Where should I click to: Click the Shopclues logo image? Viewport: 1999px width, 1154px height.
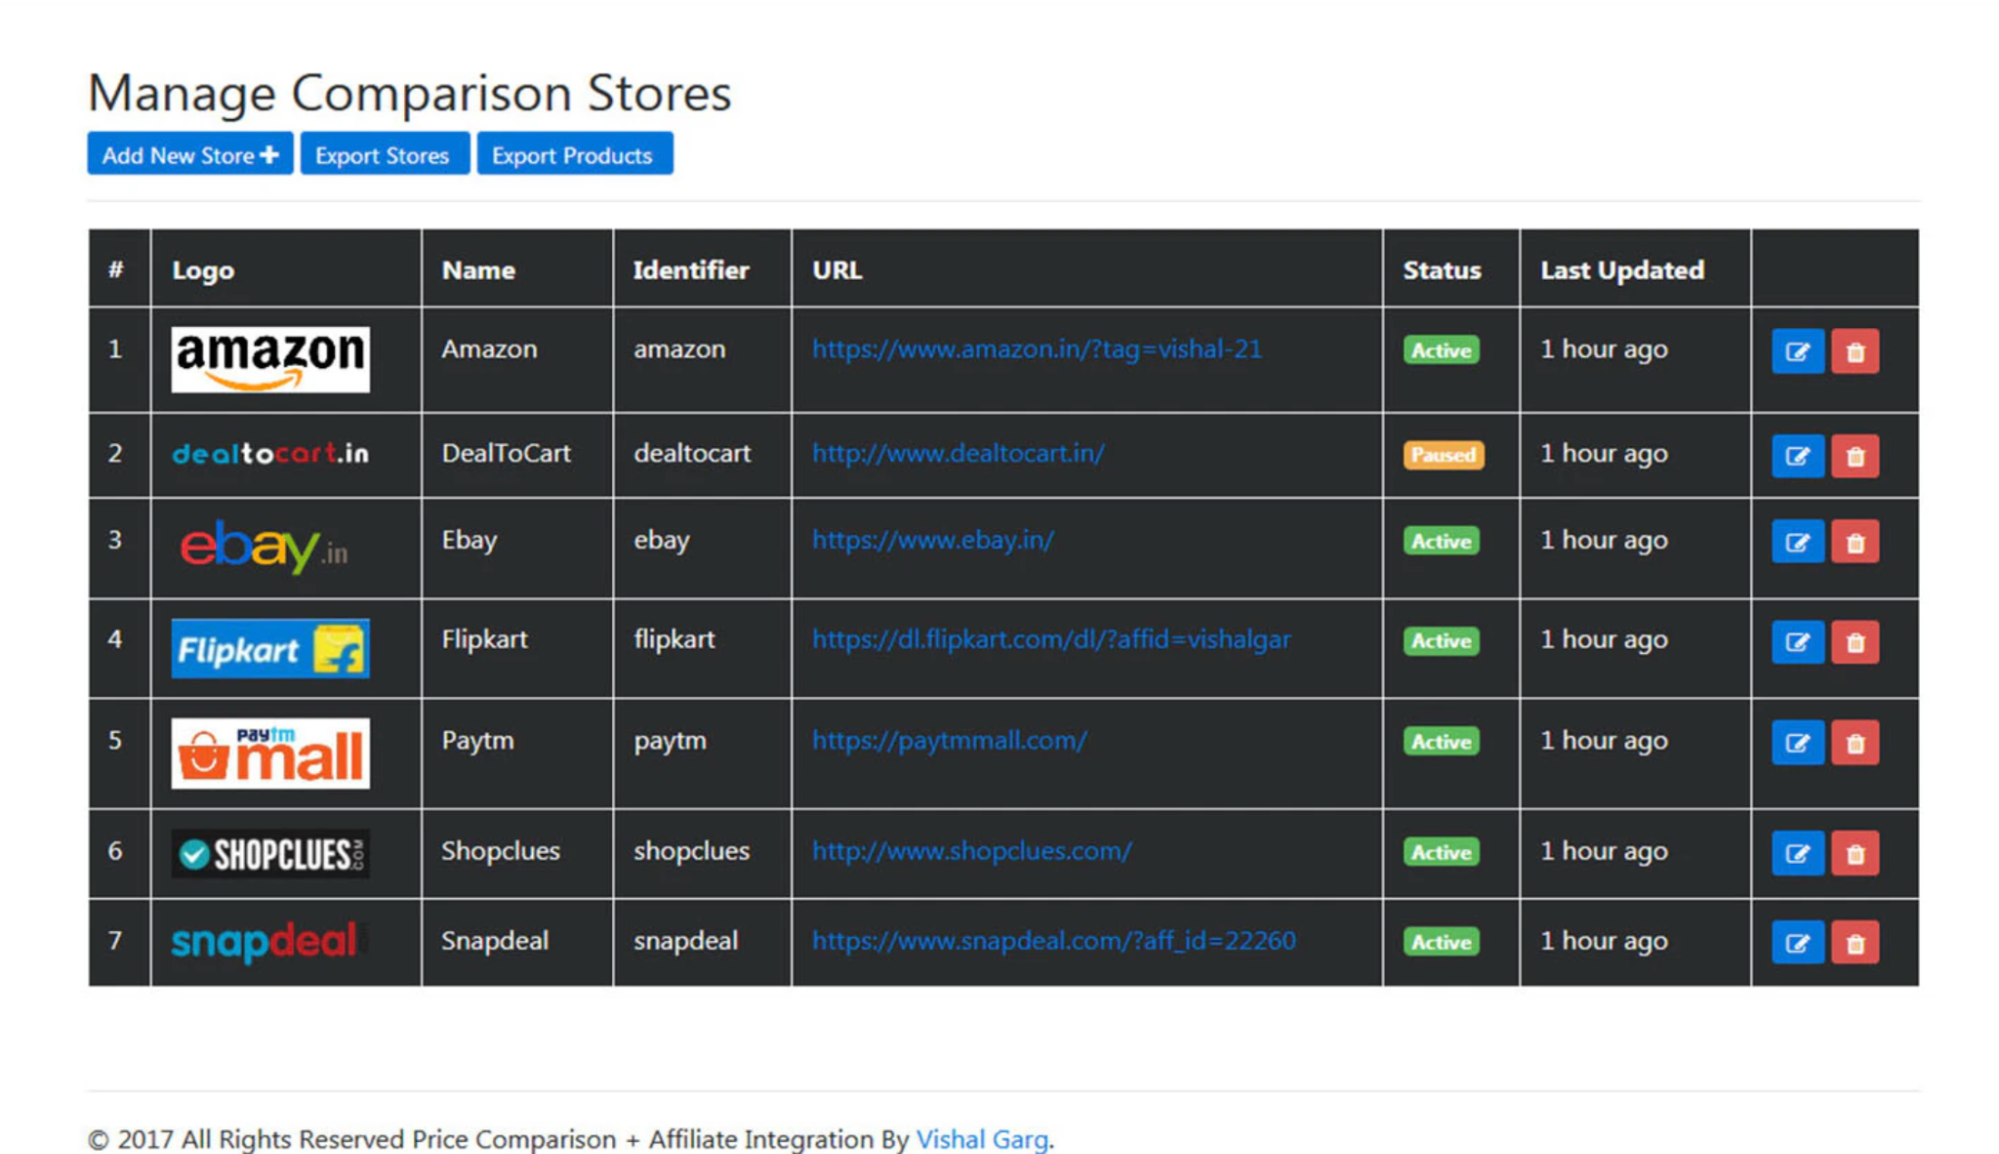pyautogui.click(x=270, y=854)
